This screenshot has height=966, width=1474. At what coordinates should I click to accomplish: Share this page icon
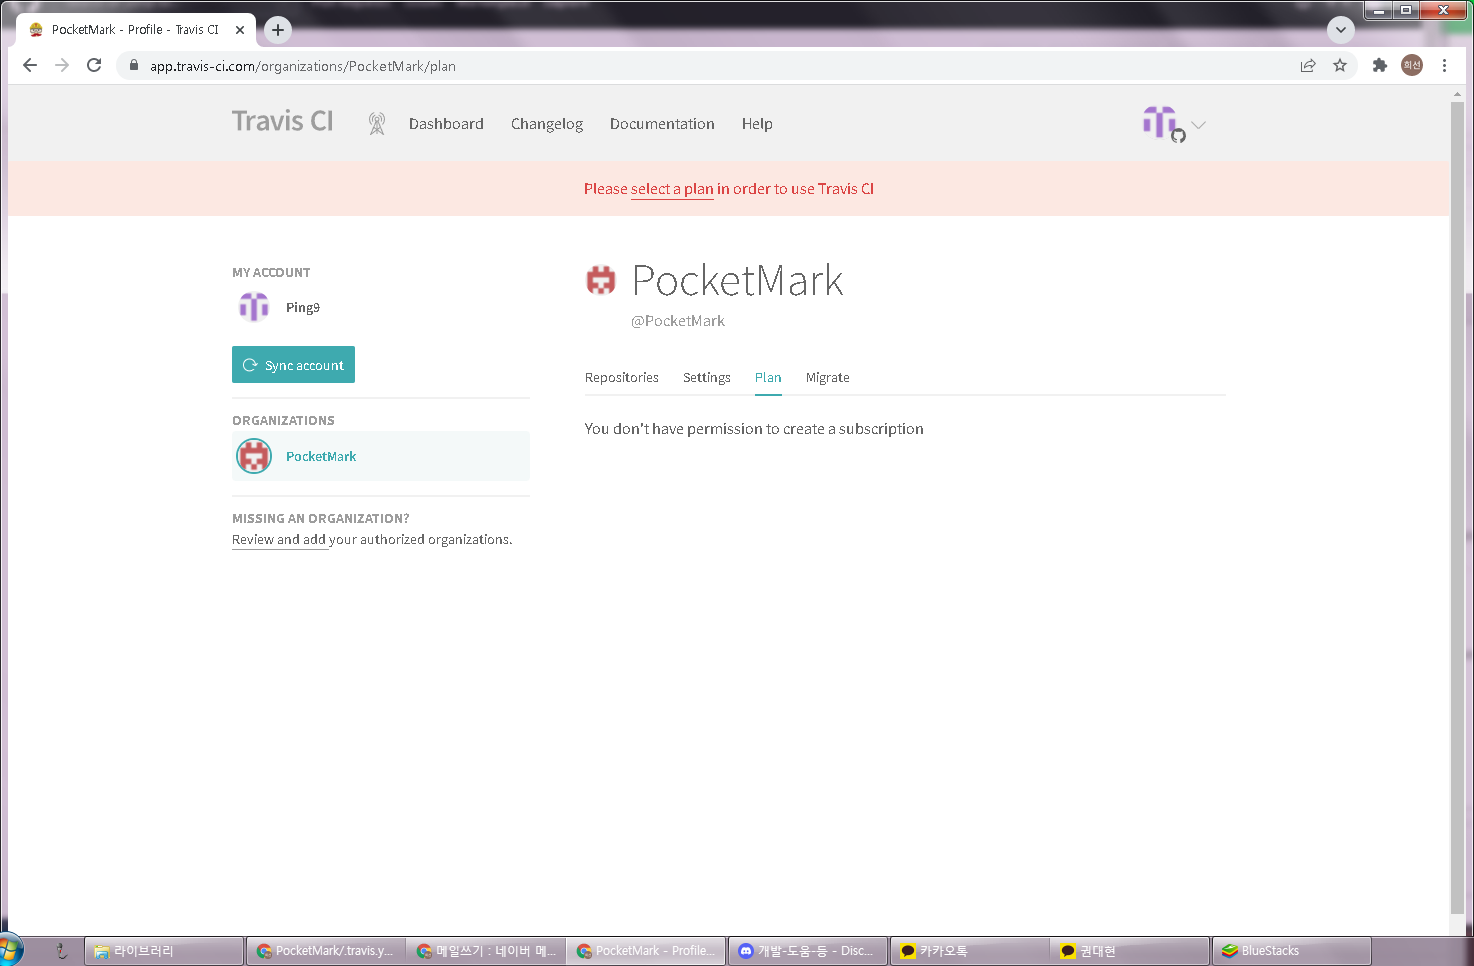(1308, 65)
